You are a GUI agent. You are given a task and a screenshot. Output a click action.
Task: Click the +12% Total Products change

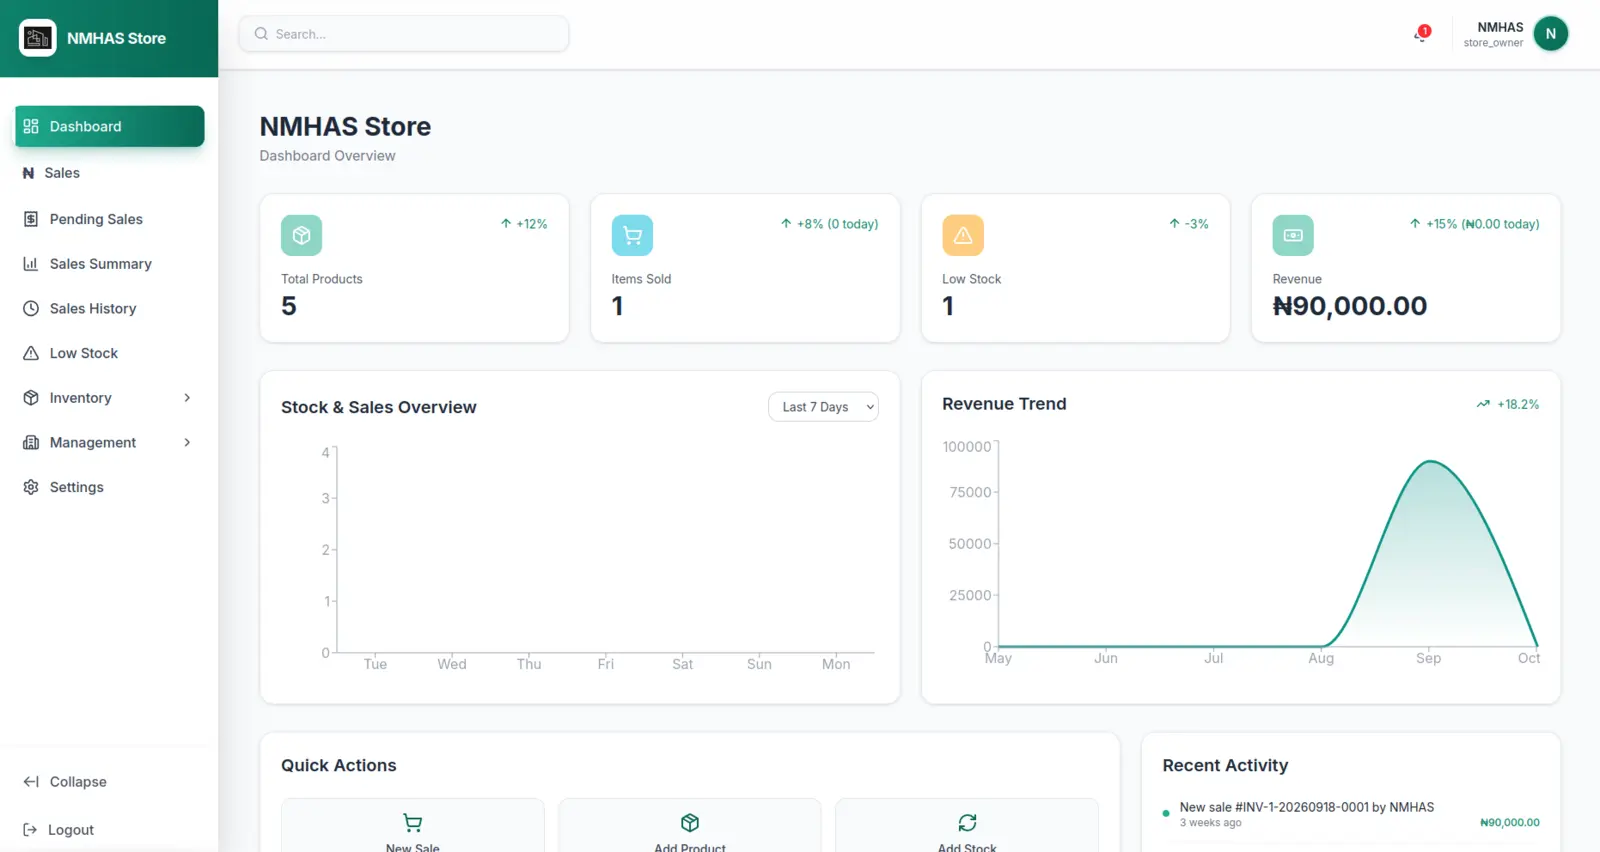(524, 224)
